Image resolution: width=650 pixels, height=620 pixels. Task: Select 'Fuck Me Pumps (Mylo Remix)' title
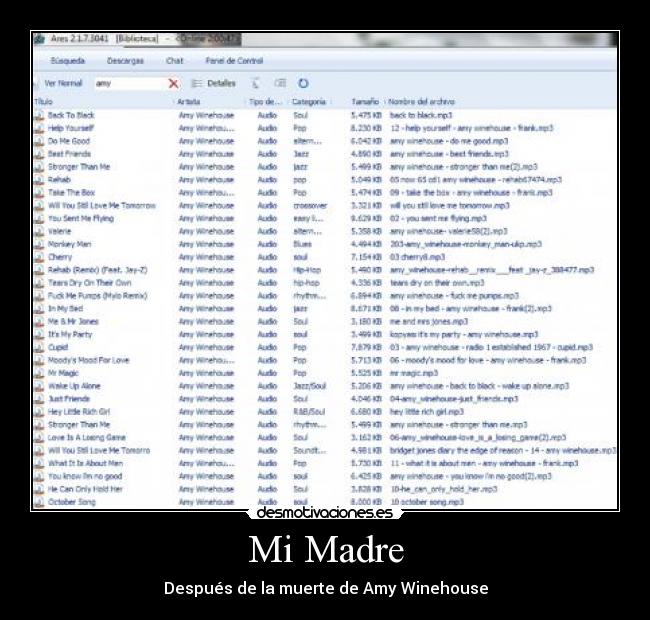(97, 296)
